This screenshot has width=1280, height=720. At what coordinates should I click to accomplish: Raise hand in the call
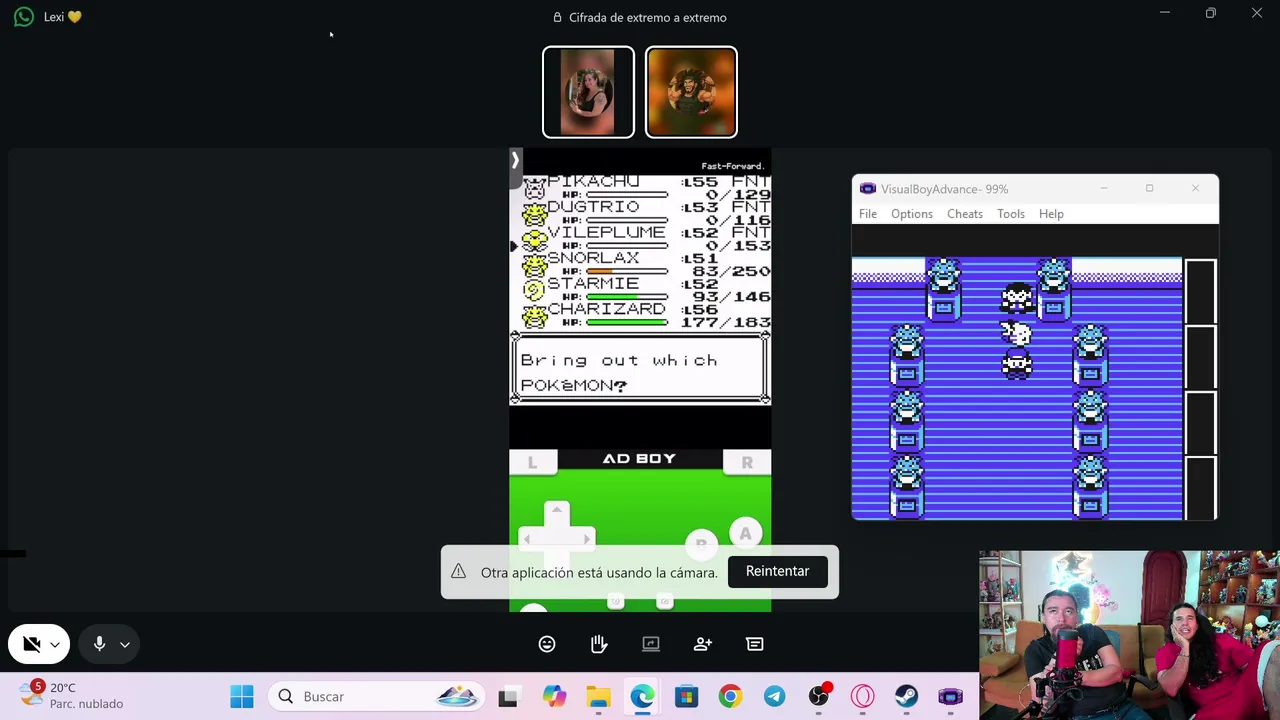(x=599, y=645)
